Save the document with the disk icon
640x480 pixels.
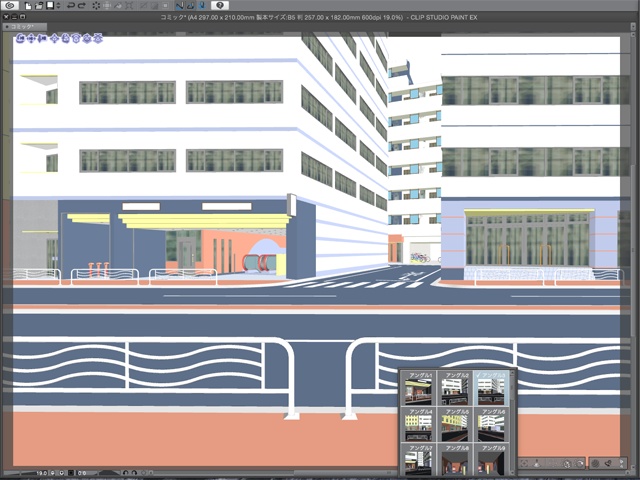49,6
